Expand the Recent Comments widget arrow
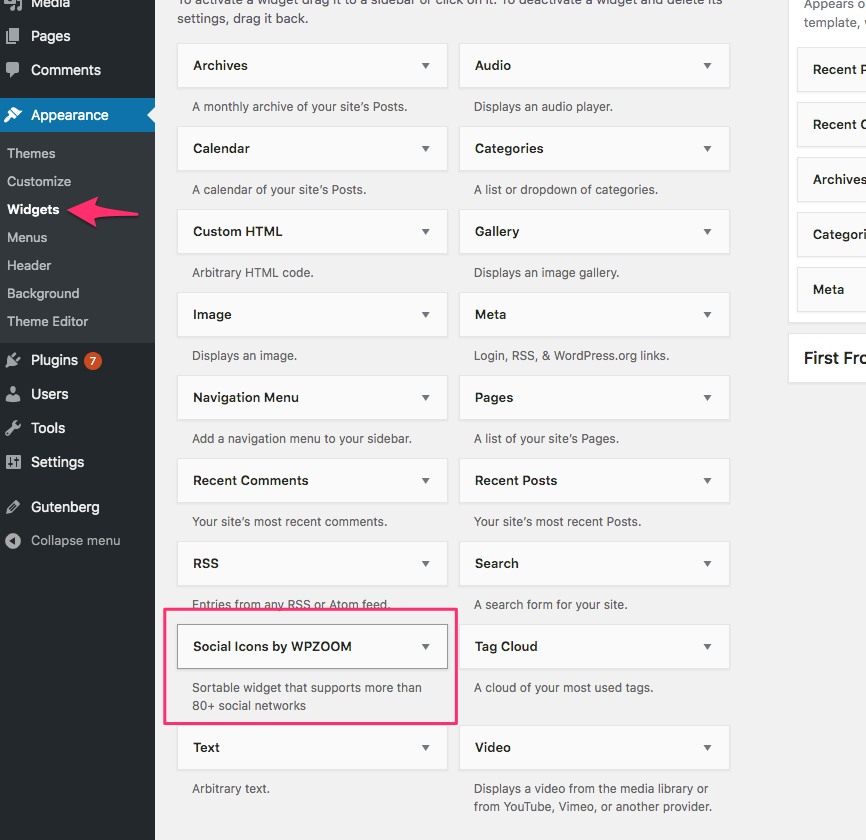The height and width of the screenshot is (840, 866). (426, 480)
